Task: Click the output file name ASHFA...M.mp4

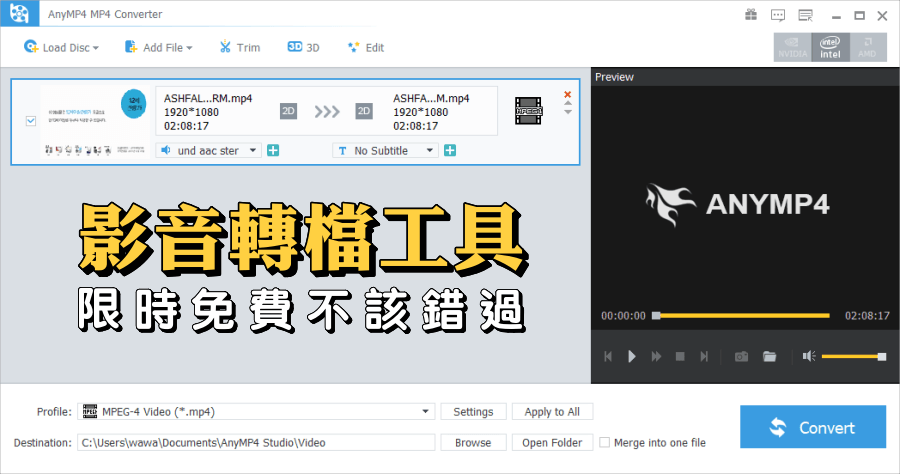Action: [431, 98]
